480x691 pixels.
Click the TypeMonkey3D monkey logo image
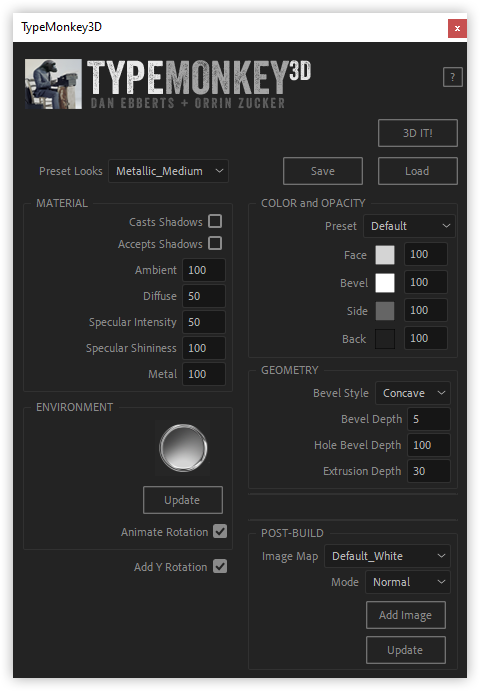(53, 84)
